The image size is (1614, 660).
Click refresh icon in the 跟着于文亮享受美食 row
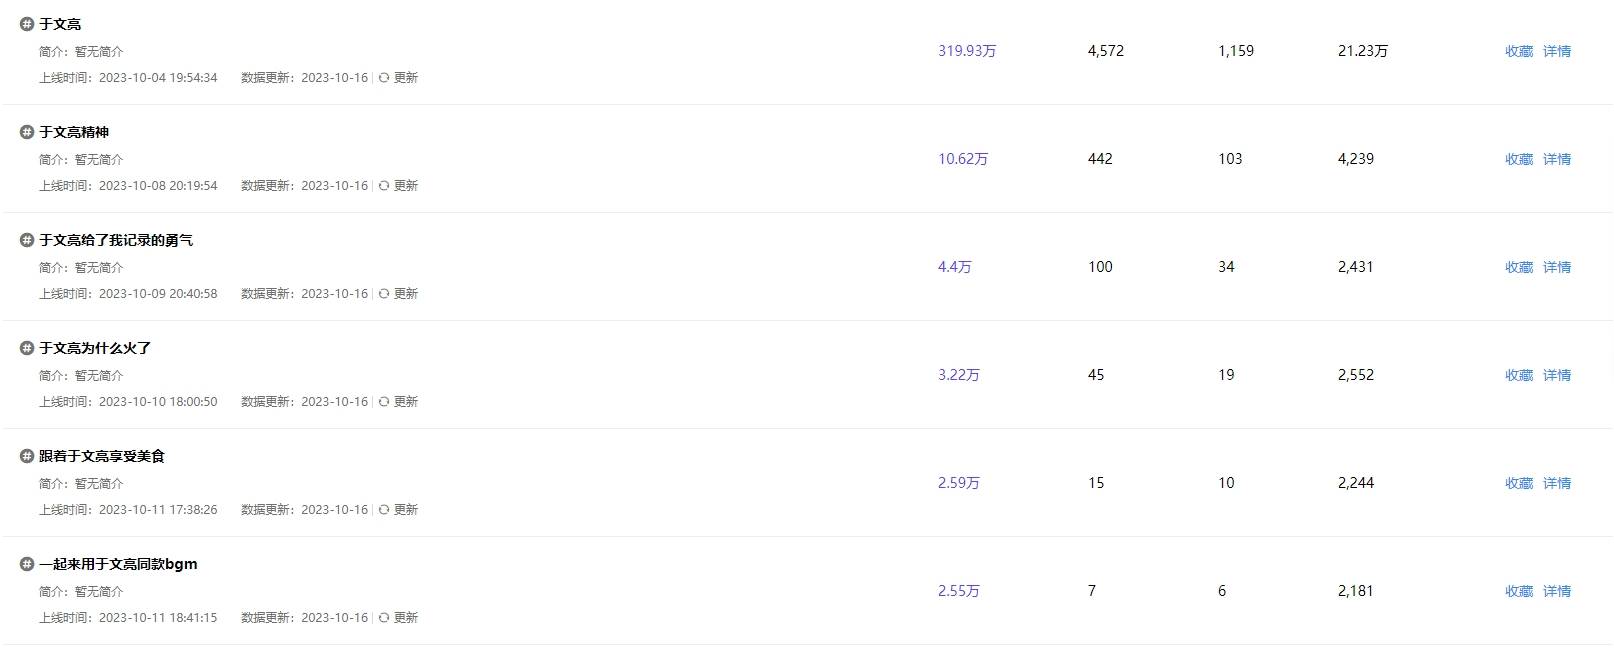coord(384,510)
